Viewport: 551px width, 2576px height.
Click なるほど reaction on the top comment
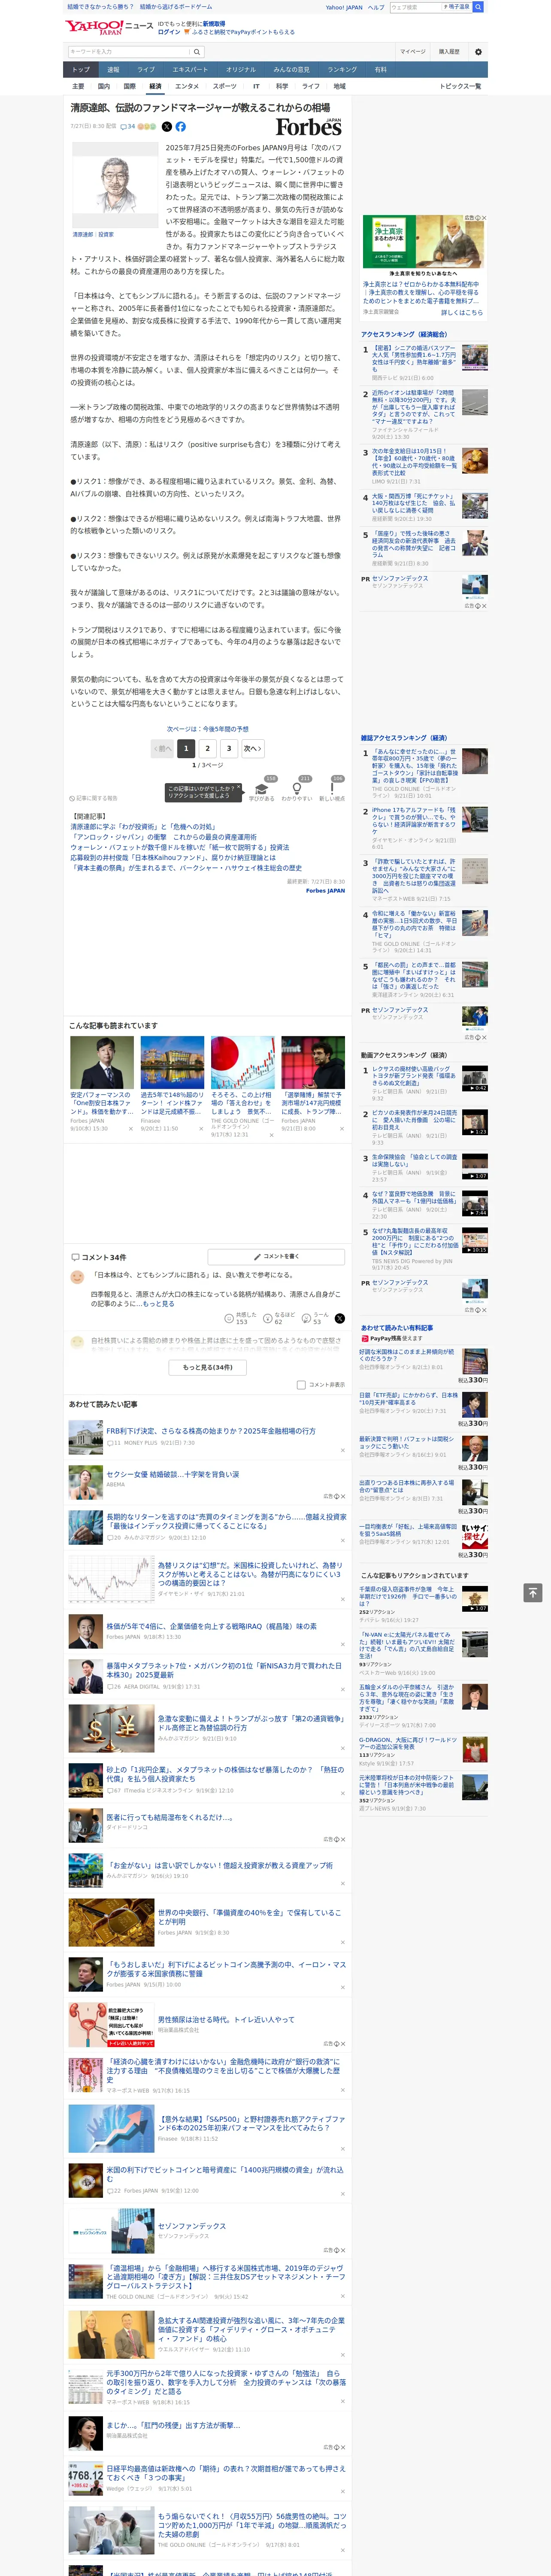tap(278, 1319)
